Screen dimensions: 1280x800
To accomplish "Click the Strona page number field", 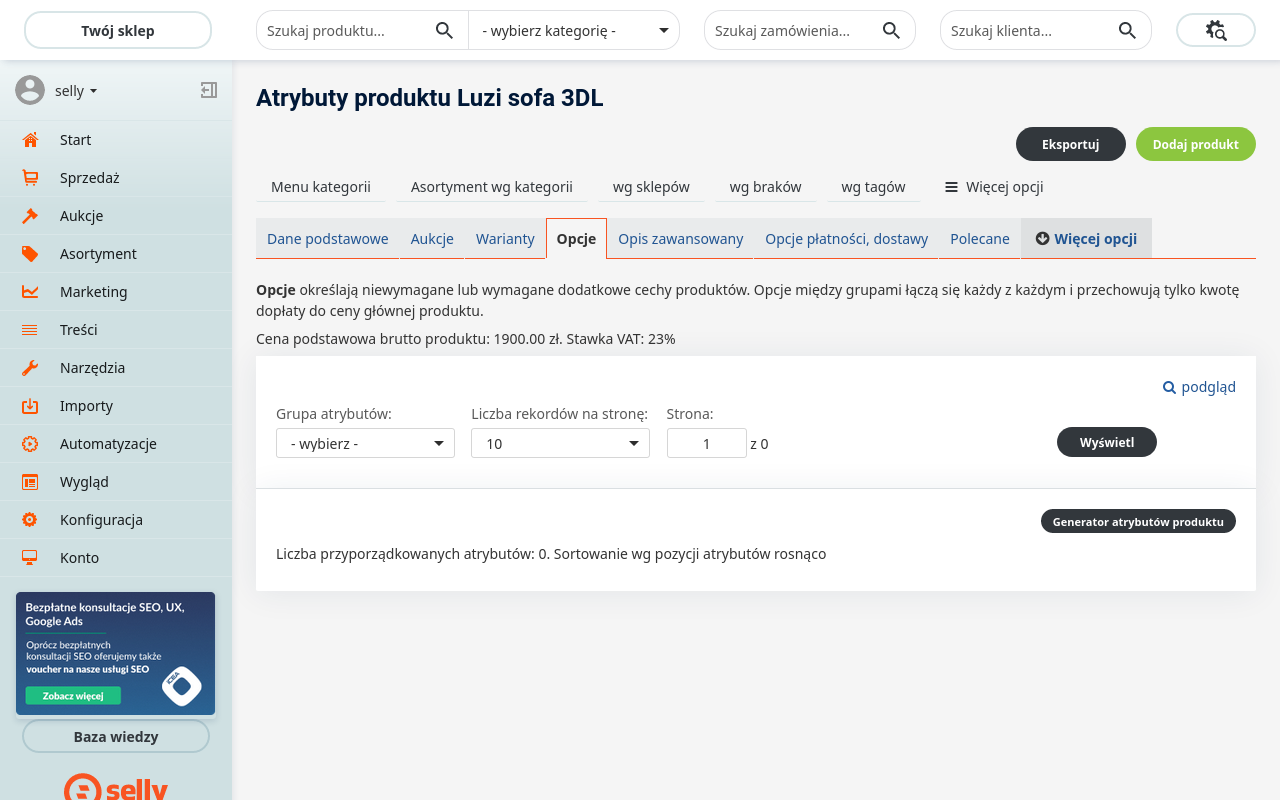I will click(x=706, y=443).
